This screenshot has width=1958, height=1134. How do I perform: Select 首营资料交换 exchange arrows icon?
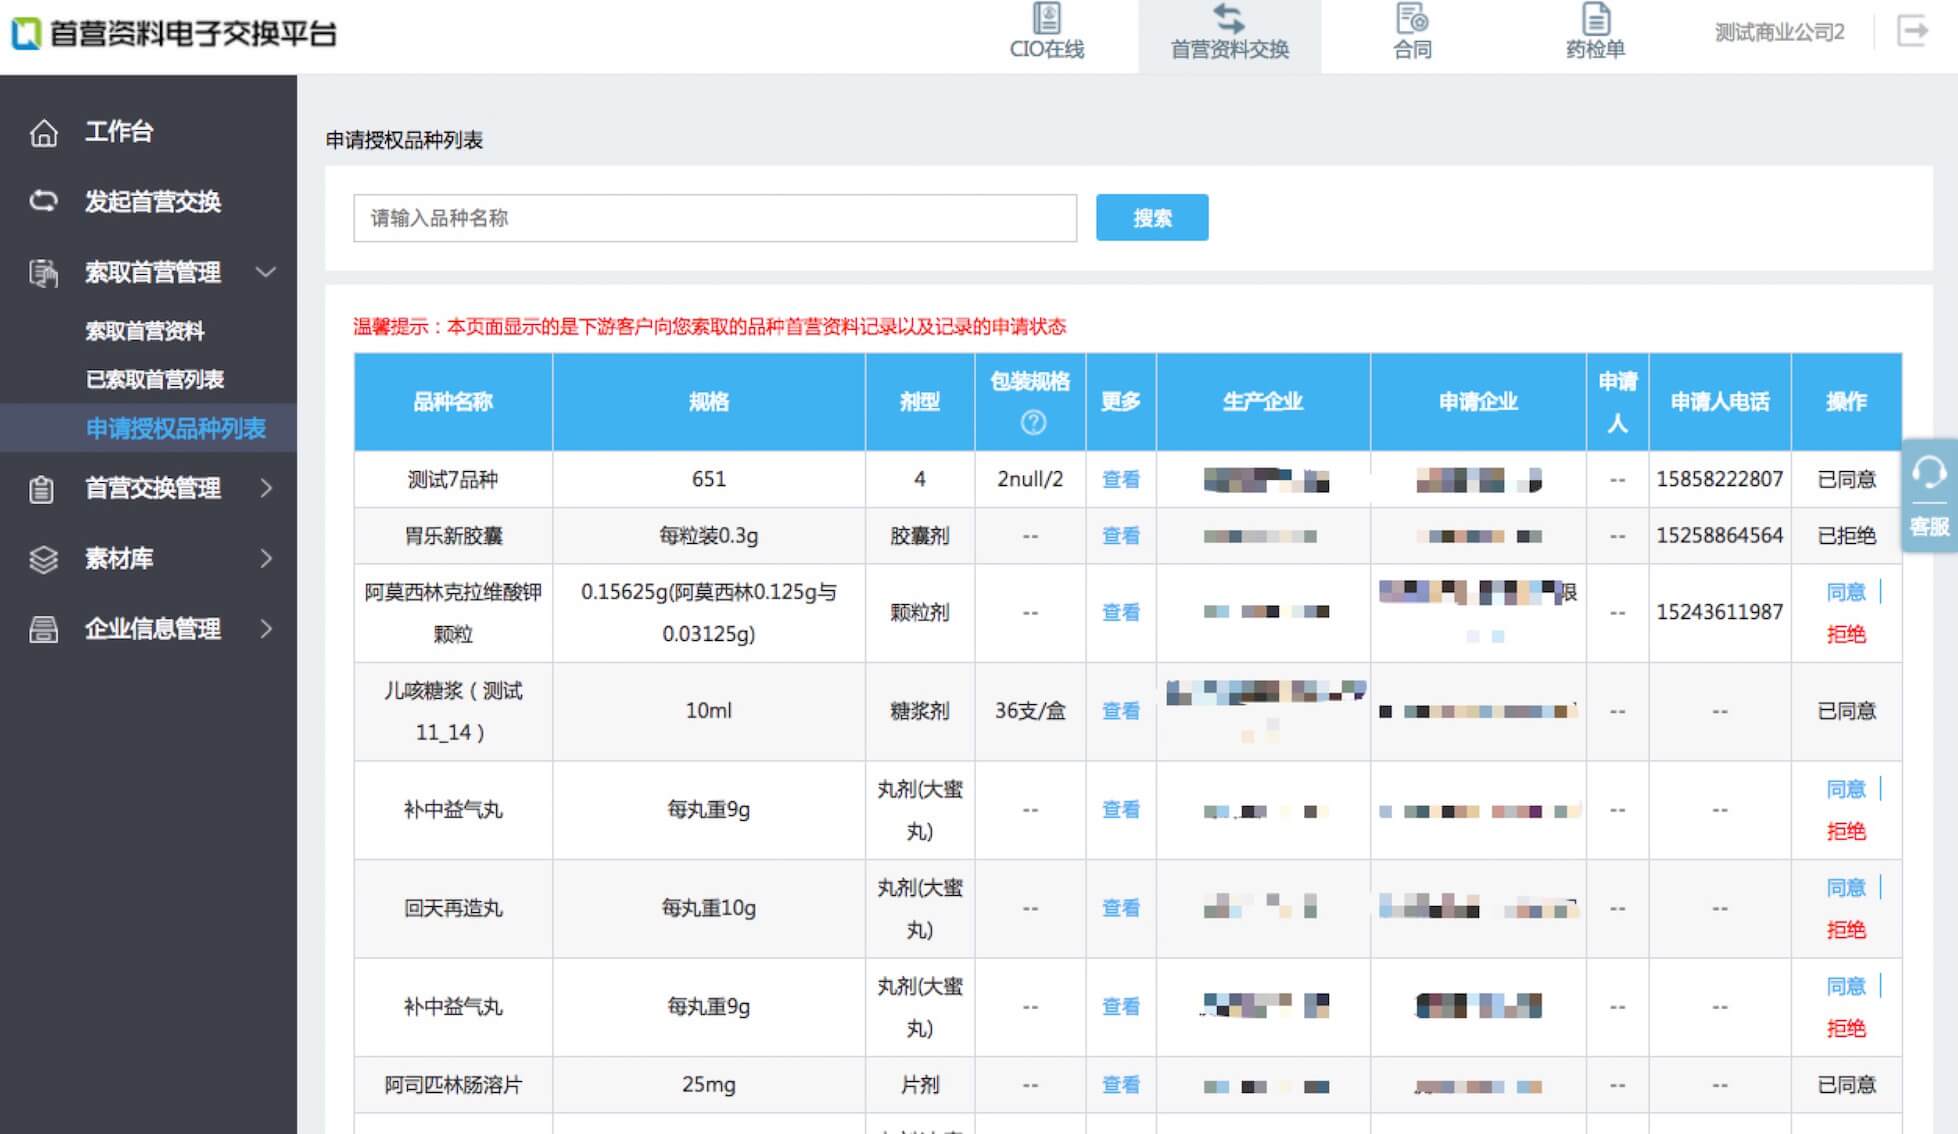pyautogui.click(x=1229, y=18)
